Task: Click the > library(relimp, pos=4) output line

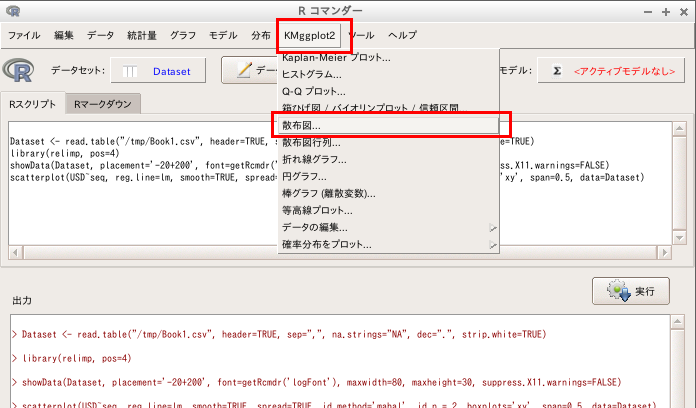Action: pyautogui.click(x=72, y=358)
